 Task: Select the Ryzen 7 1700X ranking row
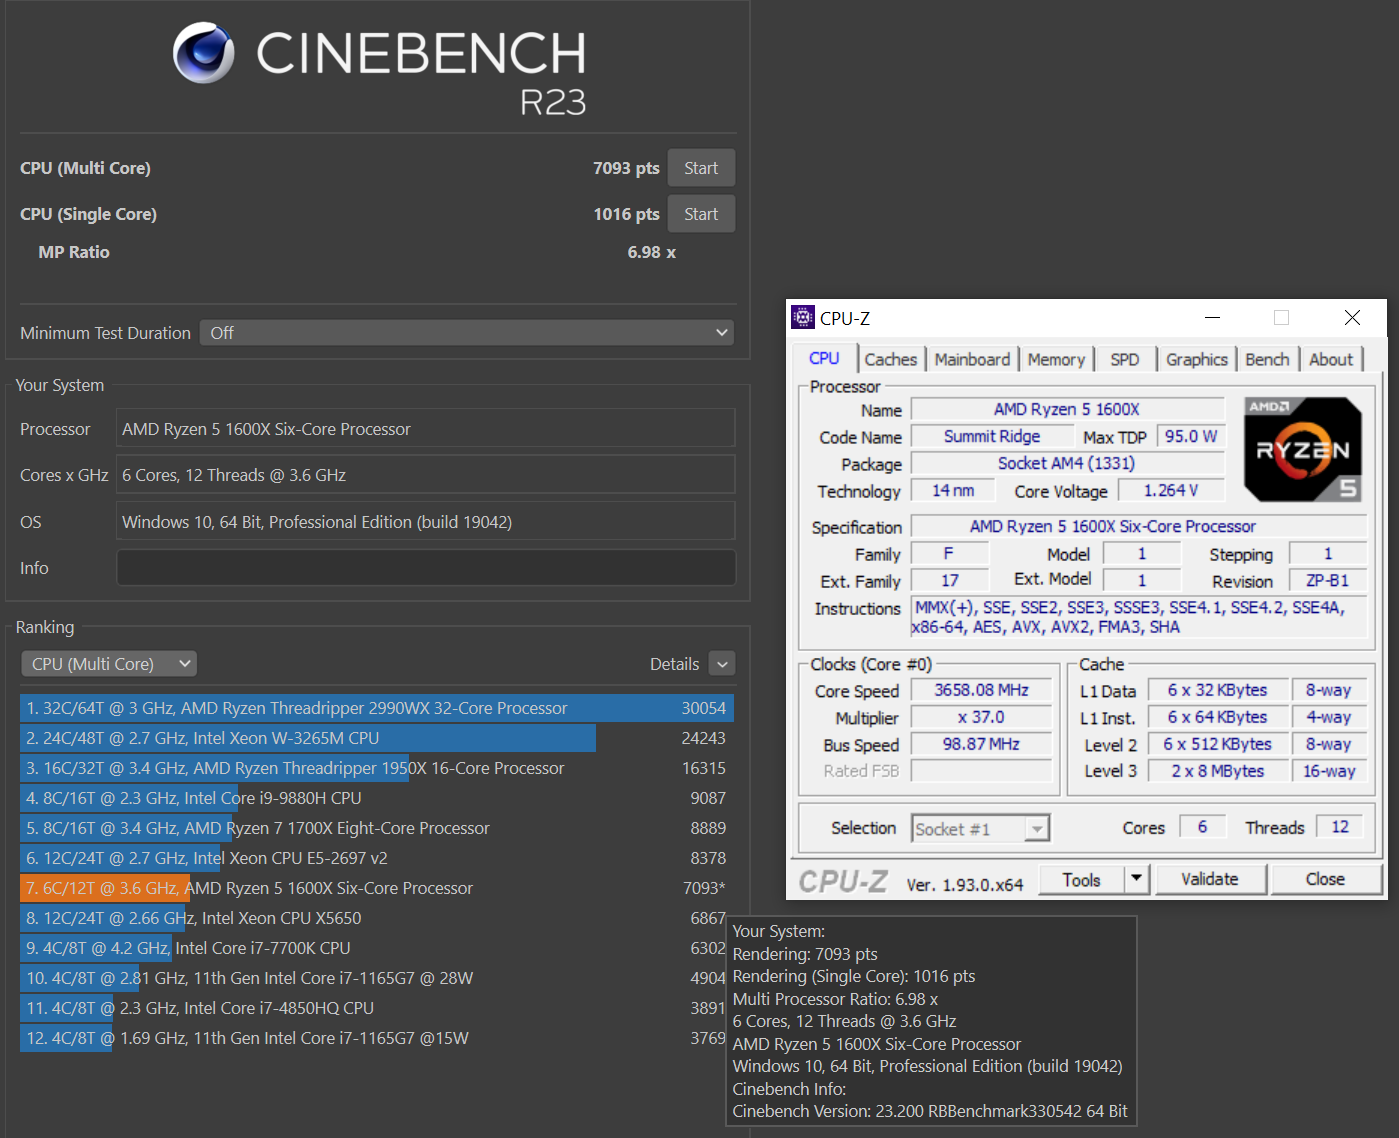coord(377,828)
